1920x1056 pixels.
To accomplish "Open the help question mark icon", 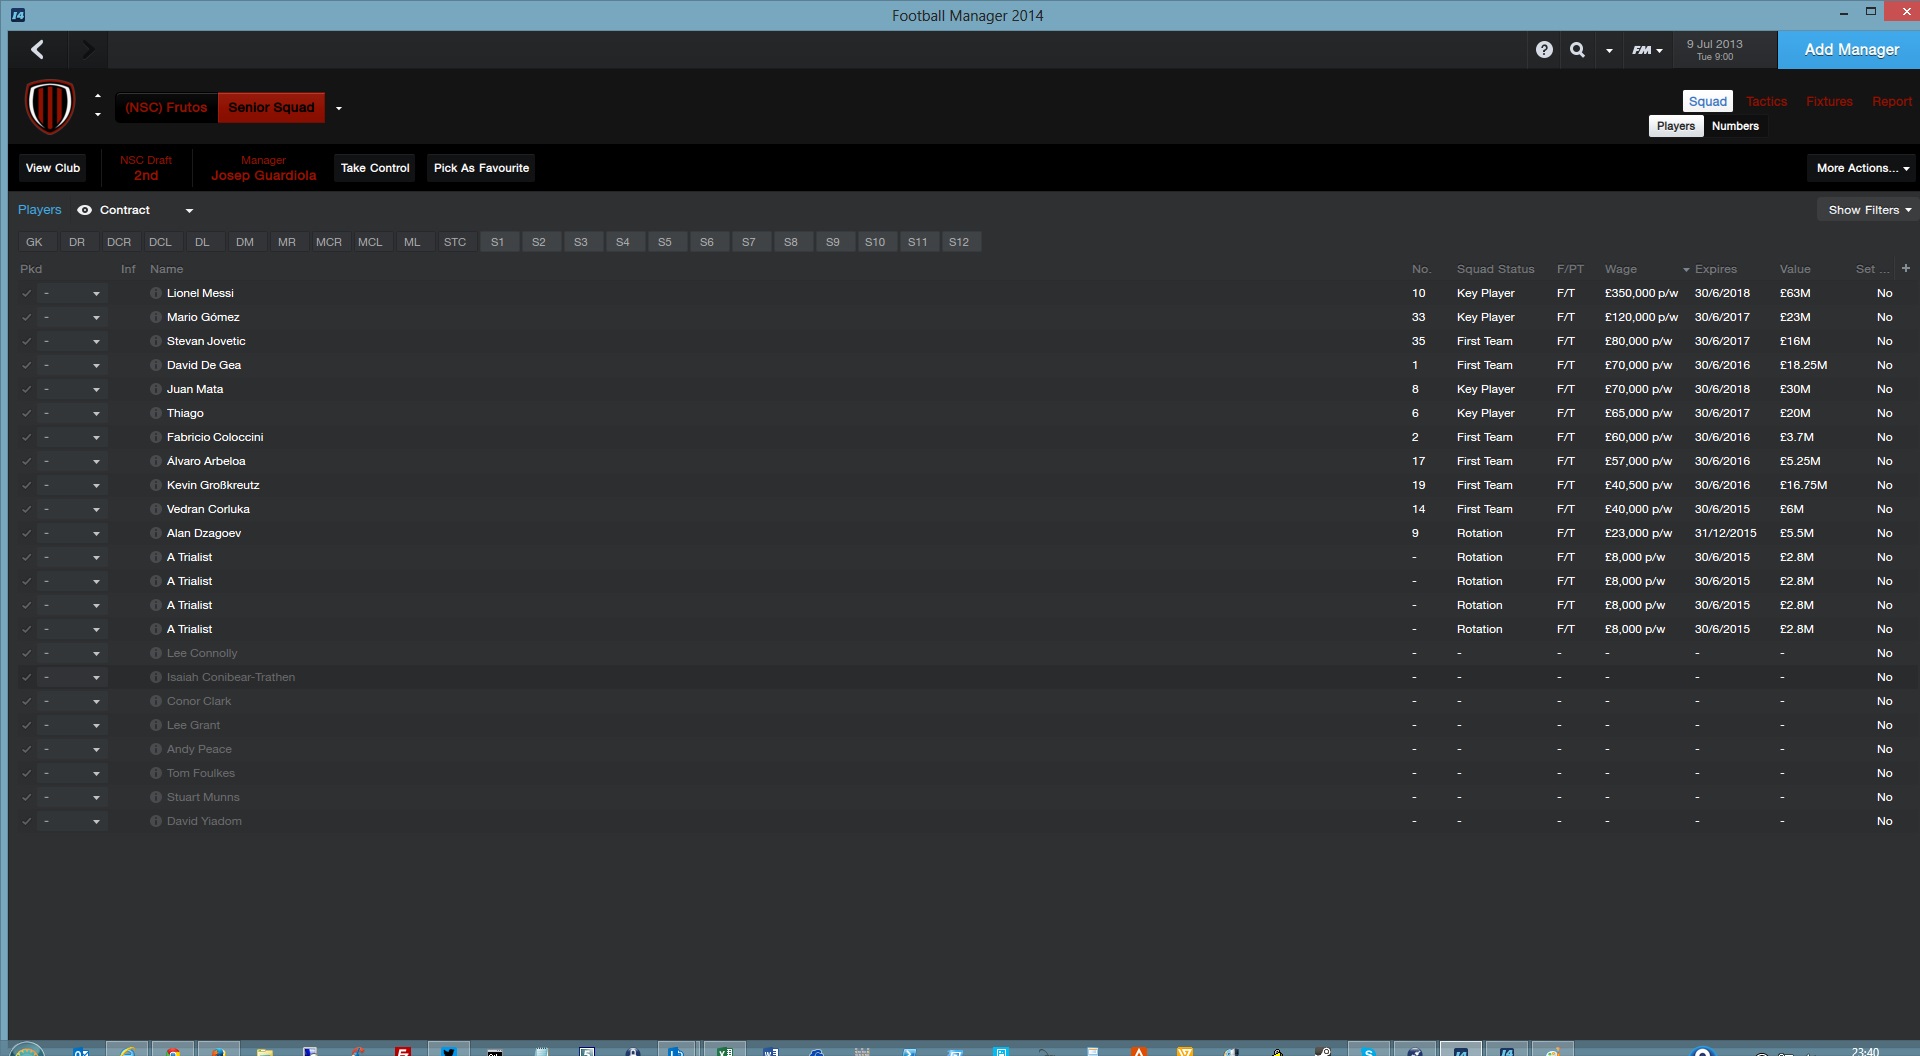I will click(x=1544, y=49).
